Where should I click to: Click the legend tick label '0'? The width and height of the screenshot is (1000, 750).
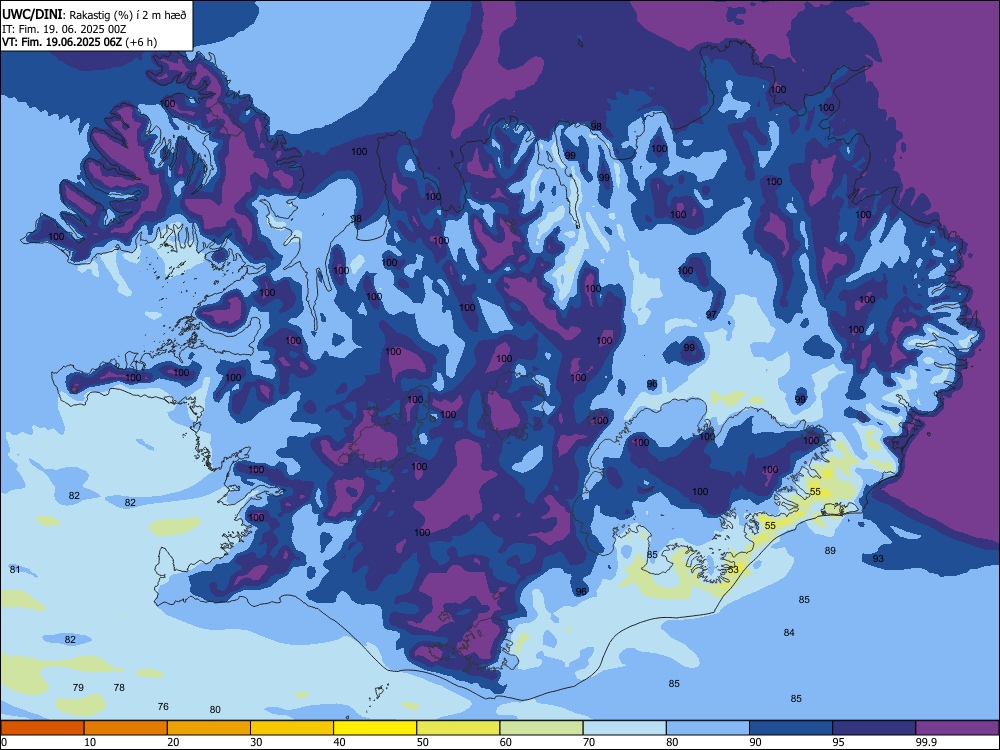point(4,742)
